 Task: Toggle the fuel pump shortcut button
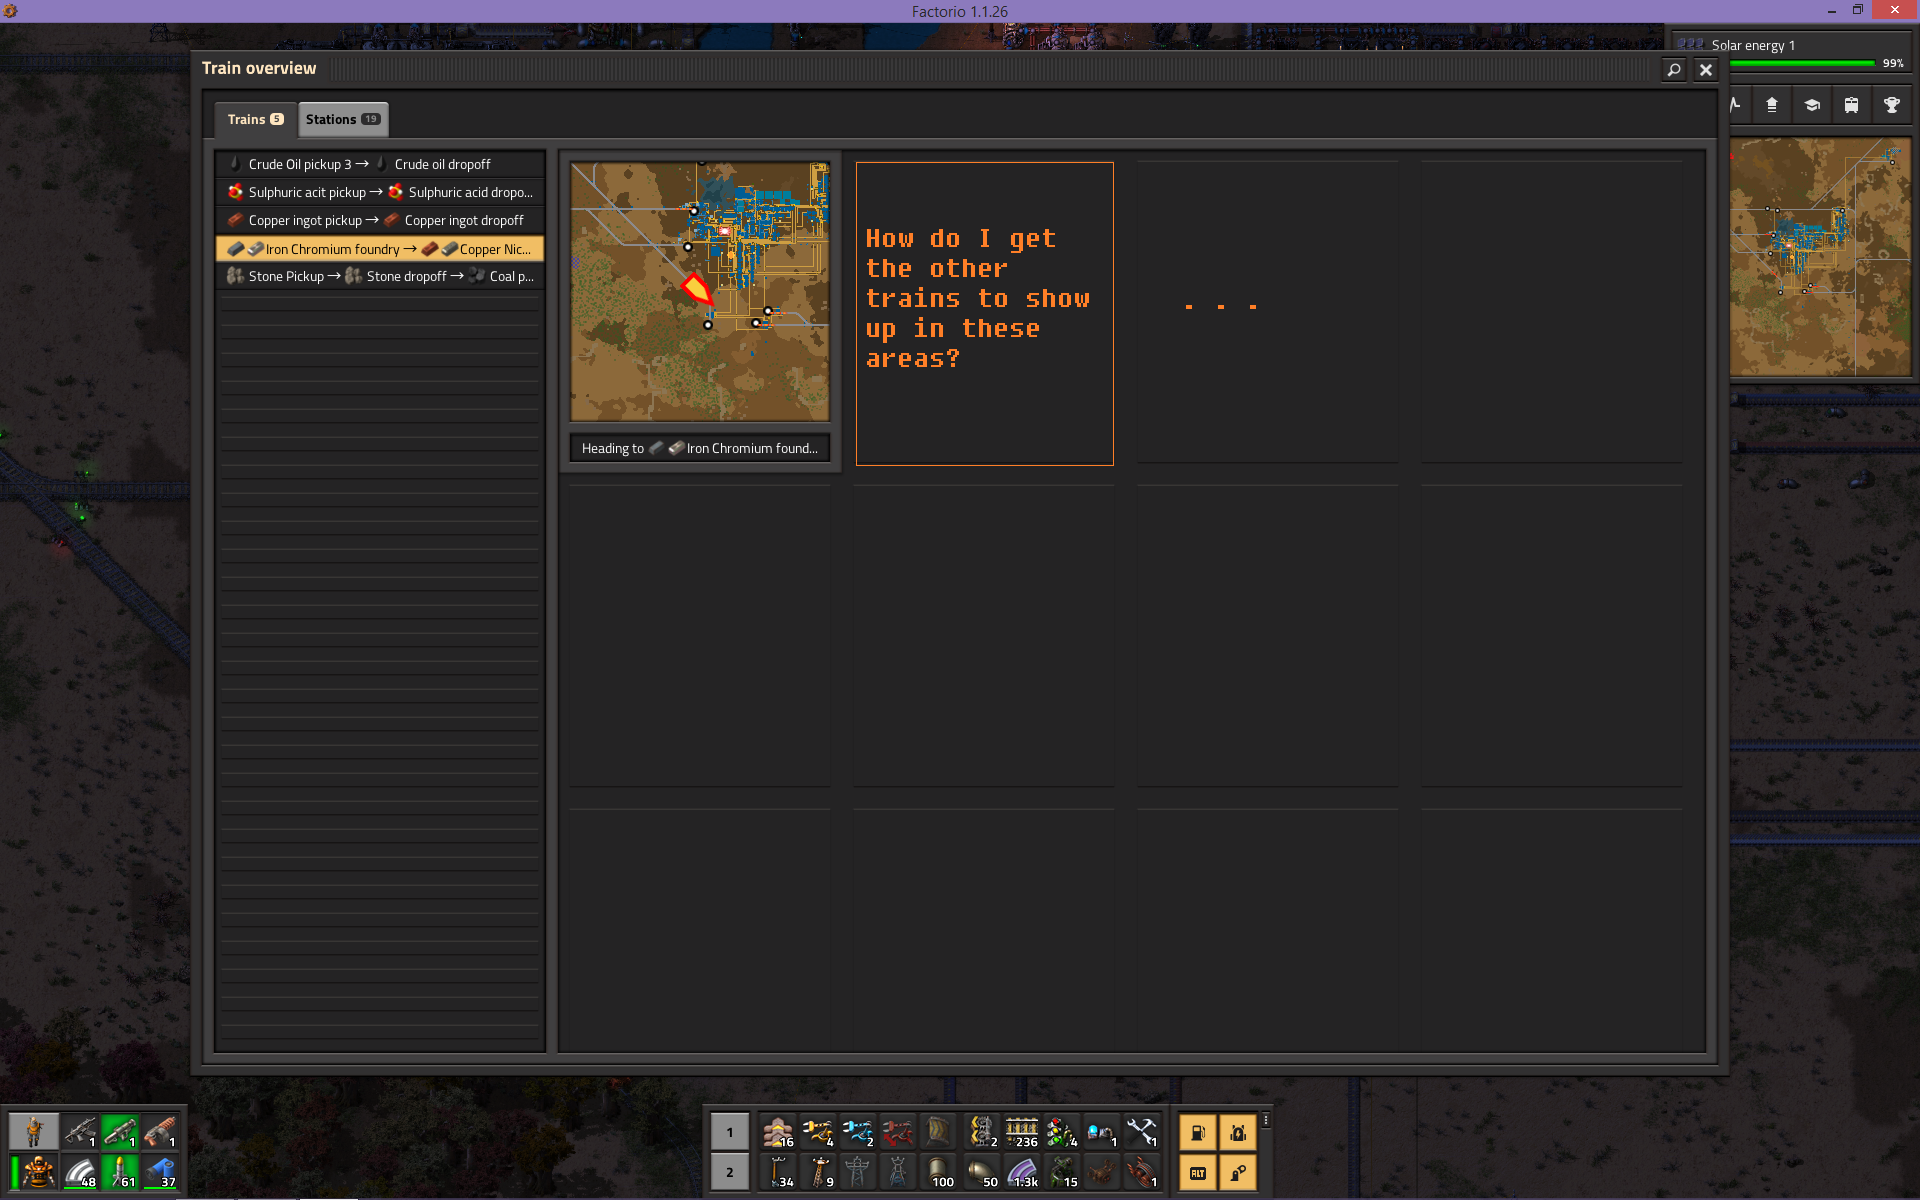pos(1198,1133)
